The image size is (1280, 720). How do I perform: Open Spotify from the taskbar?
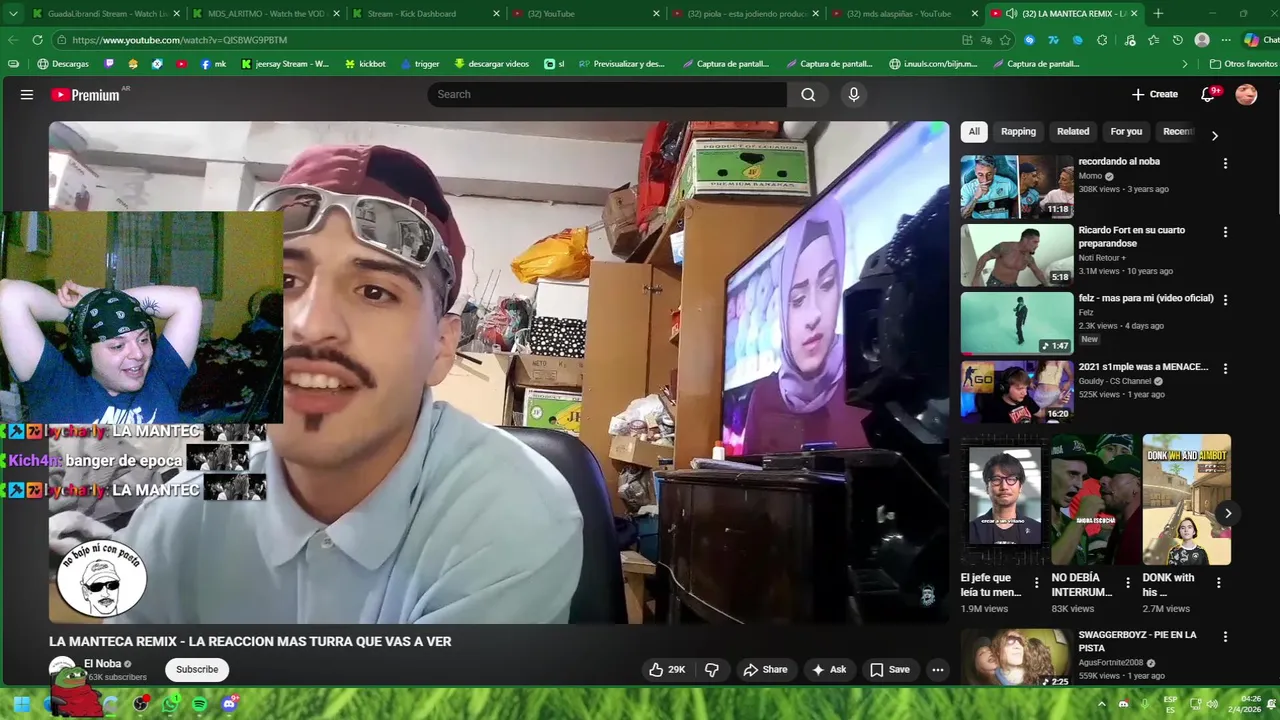click(x=199, y=704)
